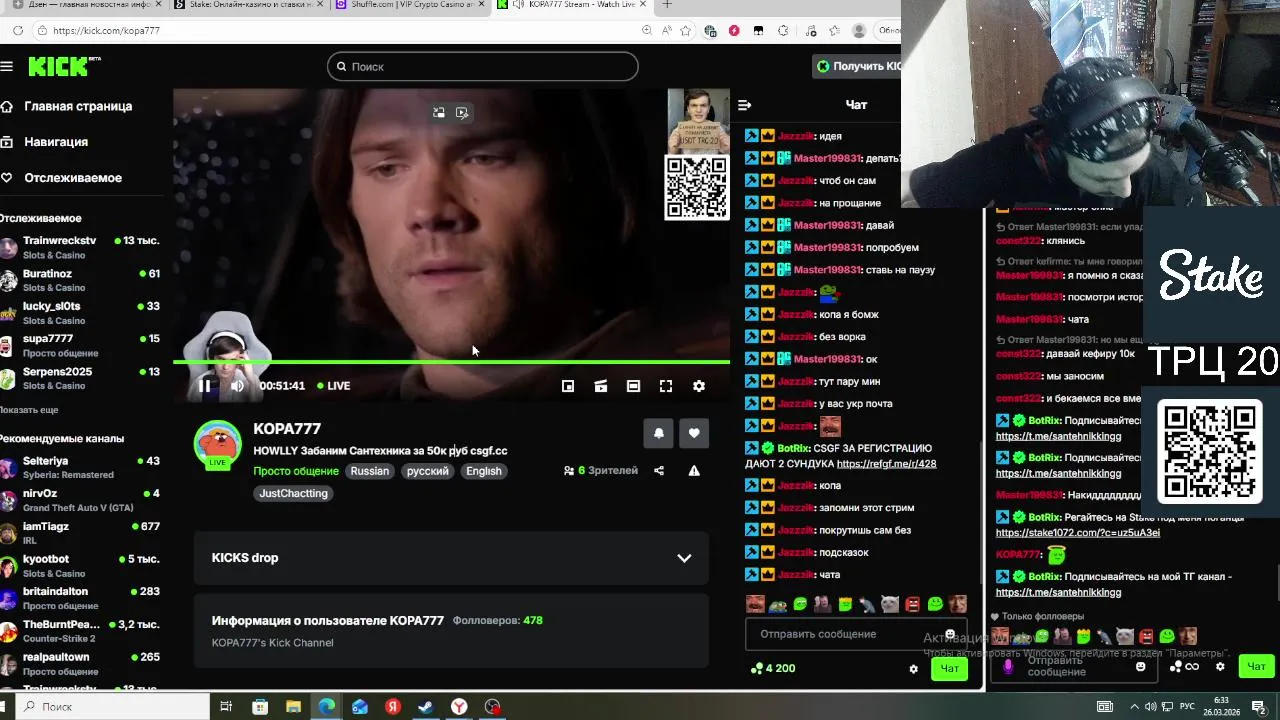
Task: Pause the live stream video
Action: (x=204, y=386)
